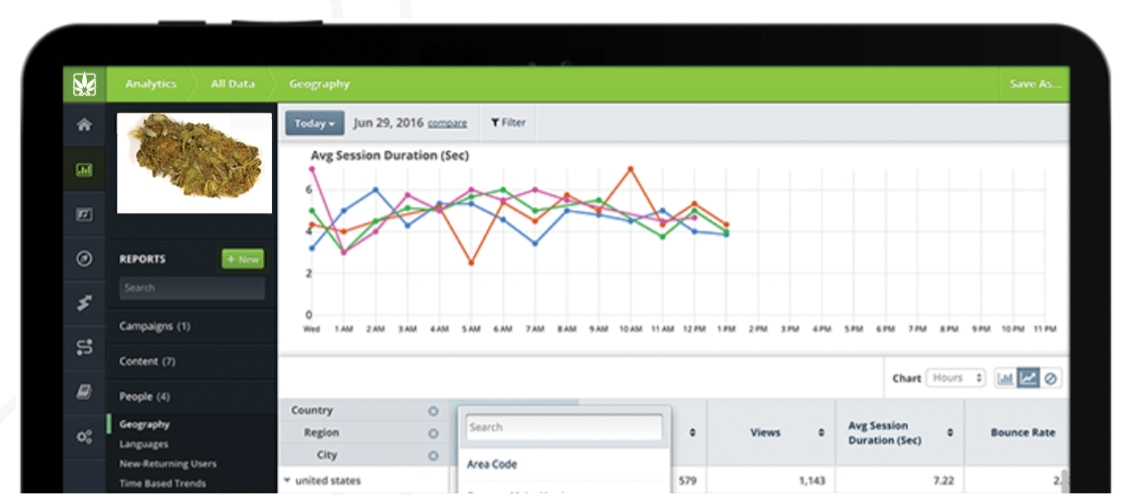Click the home icon in the sidebar
Viewport: 1140px width, 495px height.
pyautogui.click(x=84, y=125)
